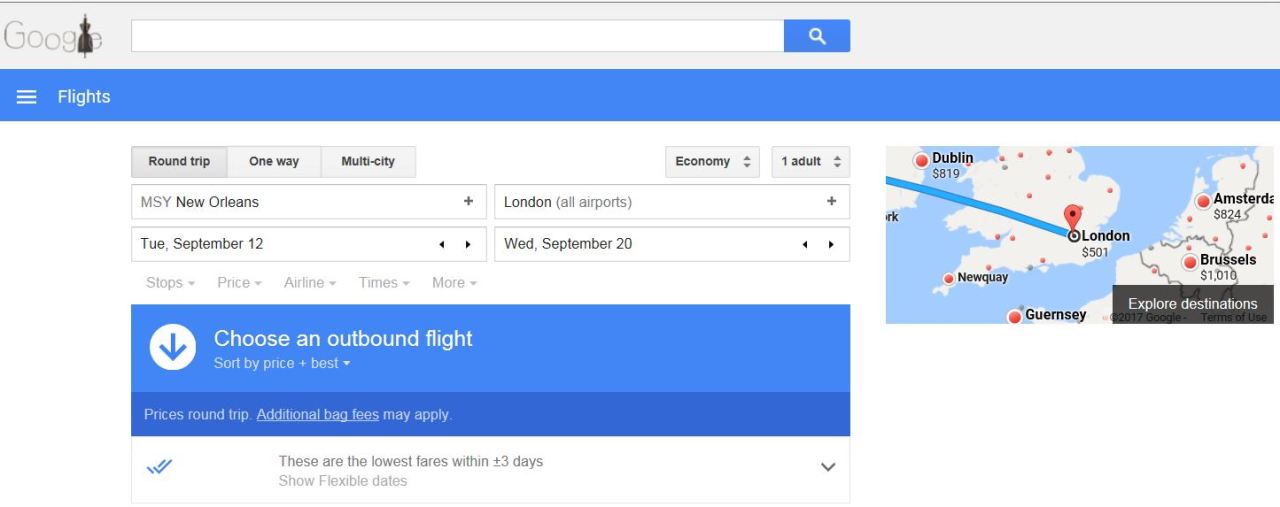Go to previous departure date arrow
Screen dimensions: 1280x507
pos(443,245)
